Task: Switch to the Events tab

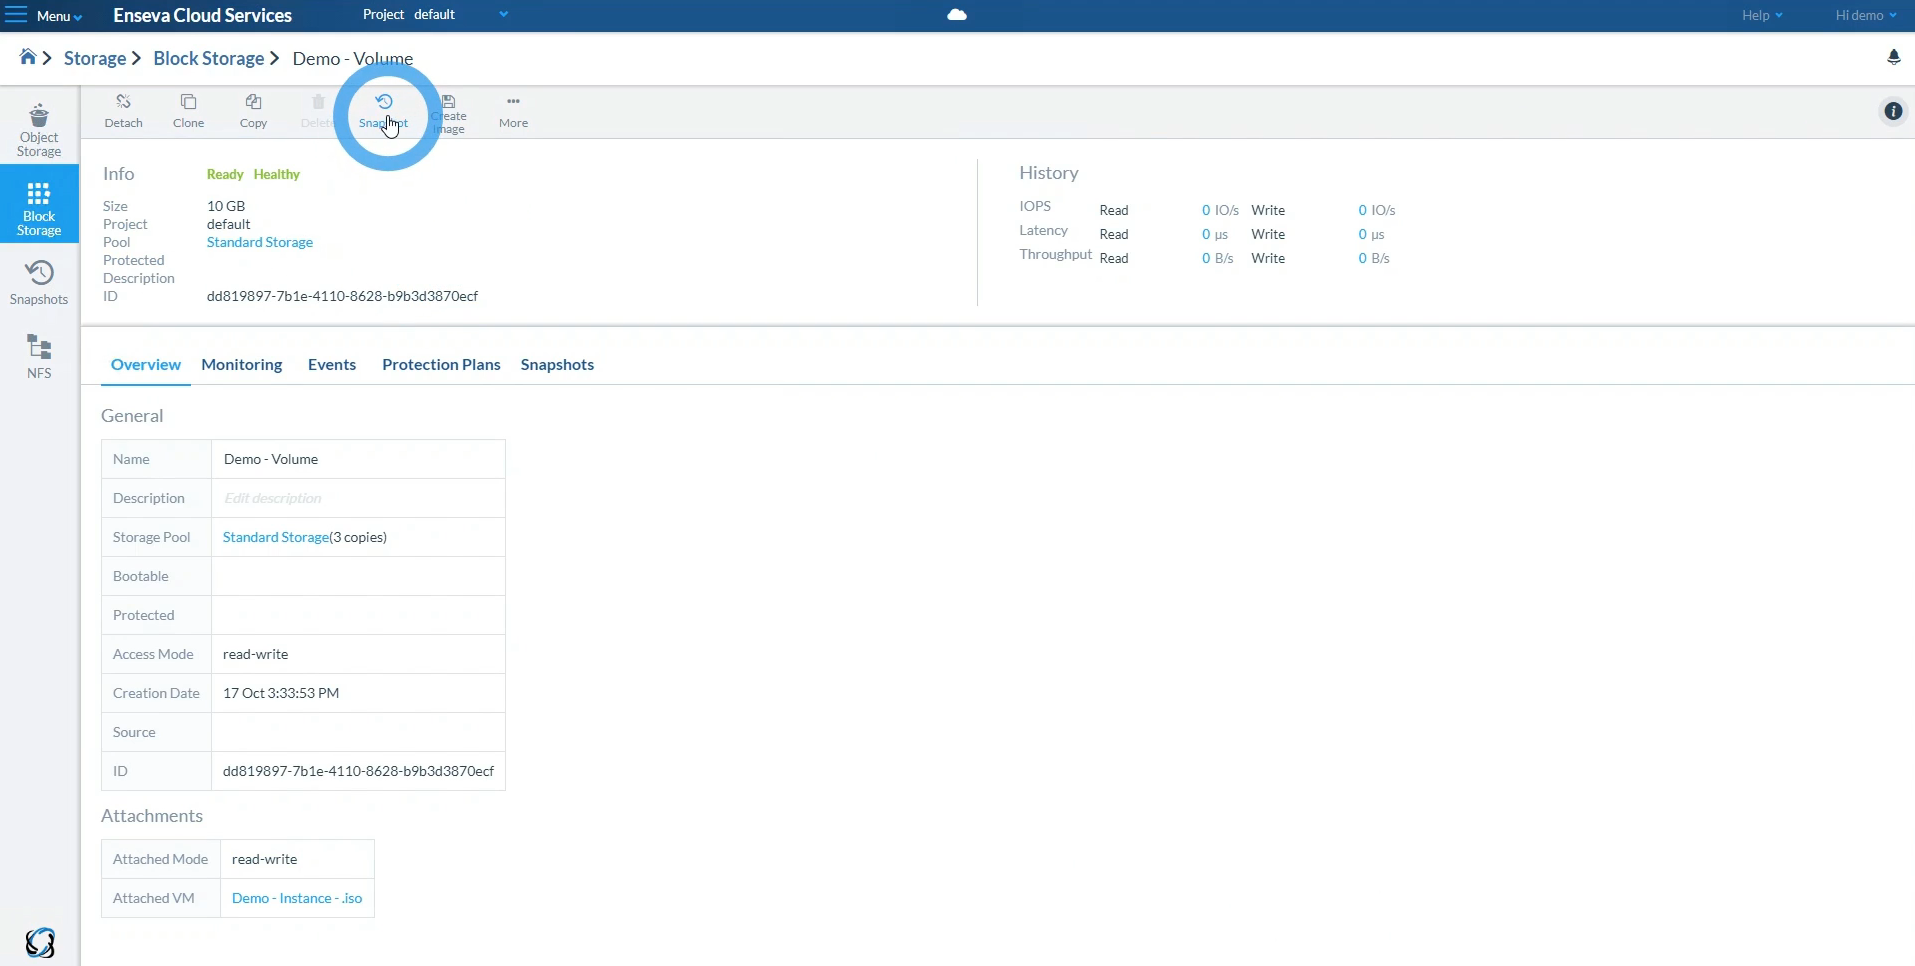Action: click(x=332, y=365)
